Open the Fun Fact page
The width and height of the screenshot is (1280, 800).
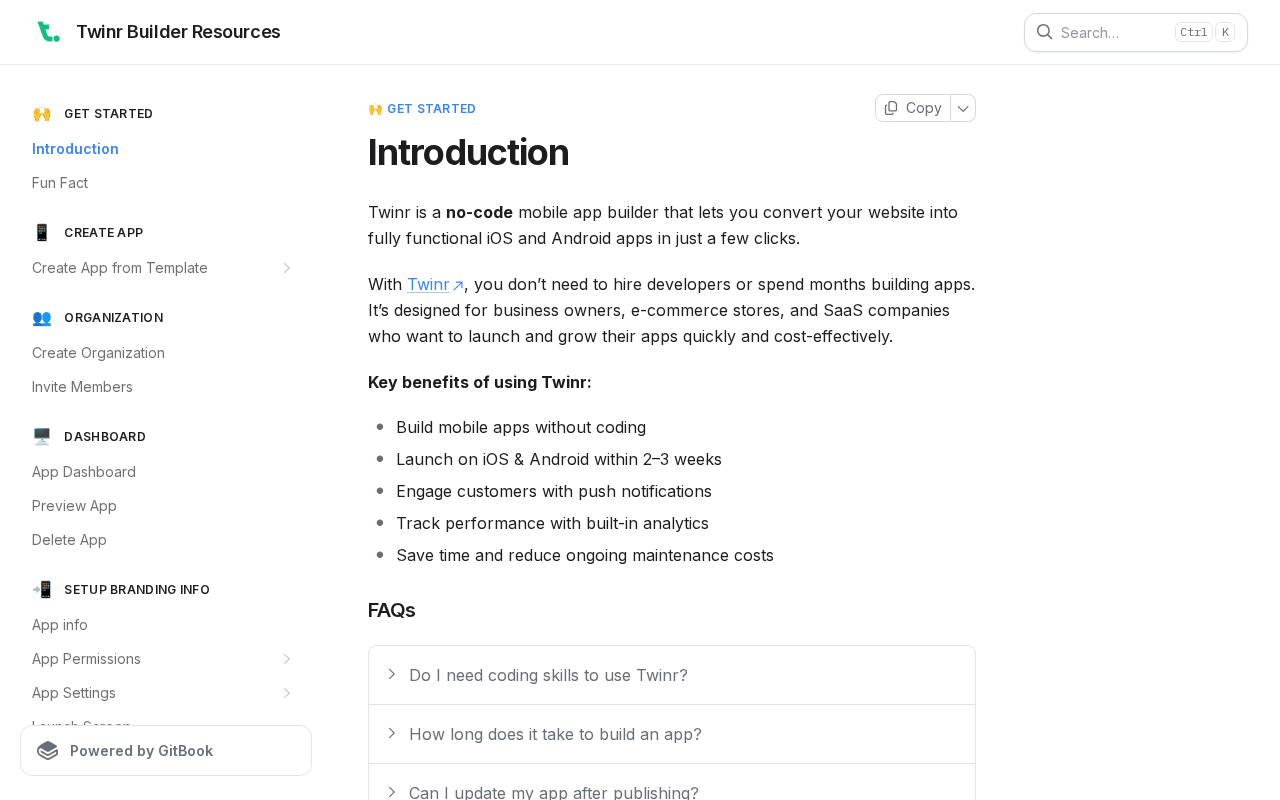(x=60, y=183)
